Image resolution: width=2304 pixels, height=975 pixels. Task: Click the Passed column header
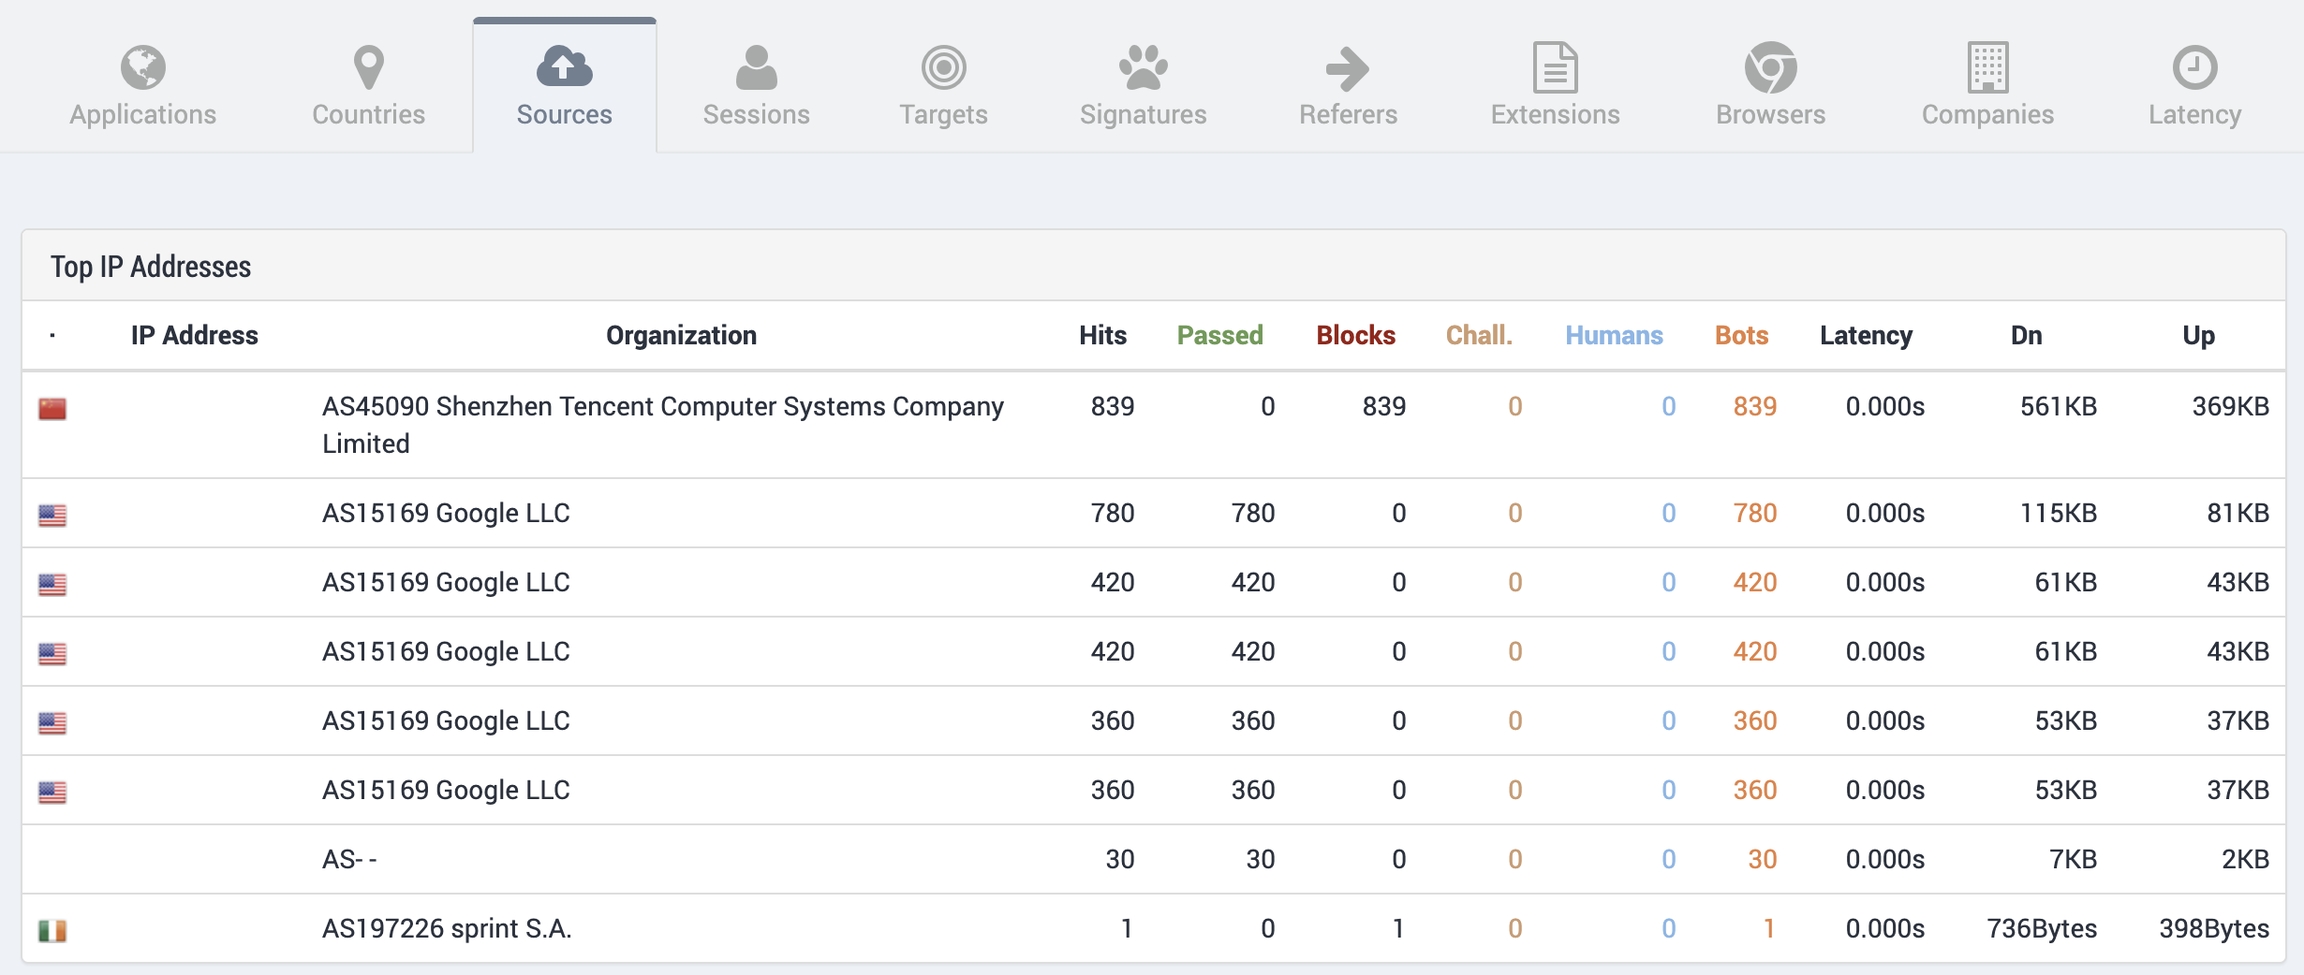click(1219, 335)
